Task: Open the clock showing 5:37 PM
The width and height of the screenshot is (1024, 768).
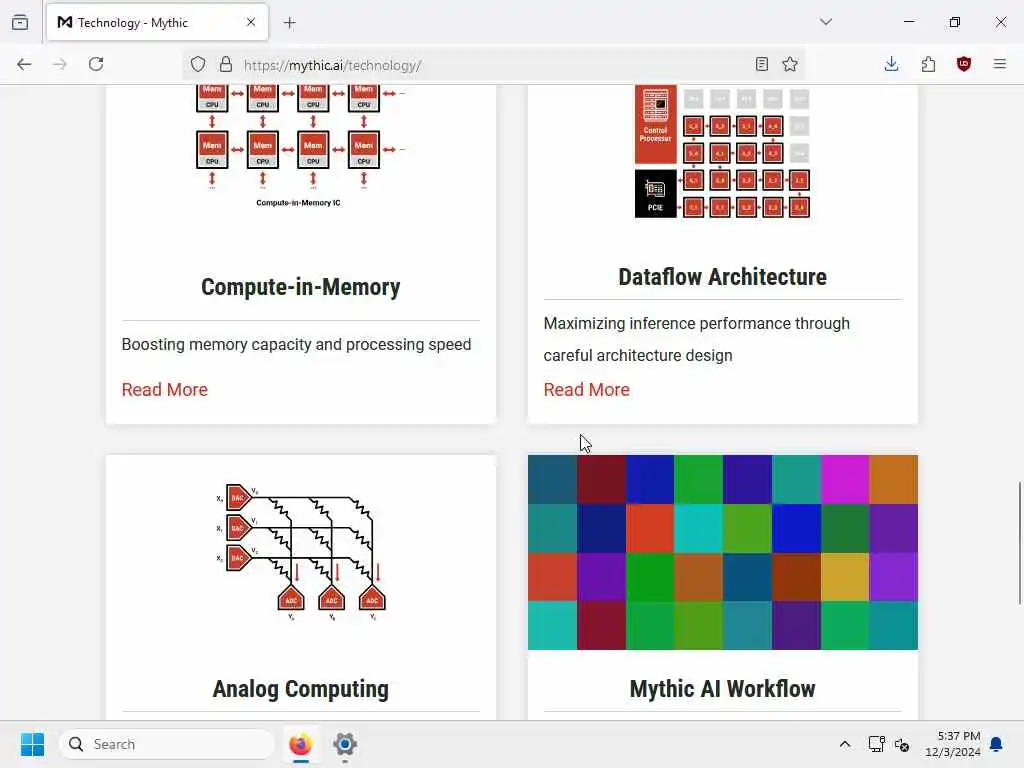Action: [953, 744]
